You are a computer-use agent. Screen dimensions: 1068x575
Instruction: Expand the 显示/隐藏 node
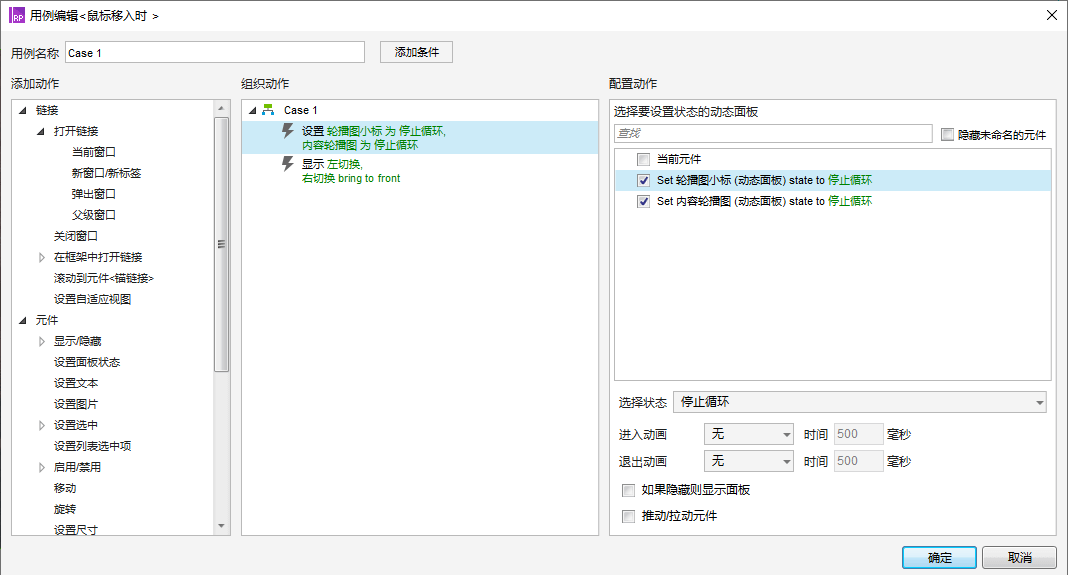(42, 341)
